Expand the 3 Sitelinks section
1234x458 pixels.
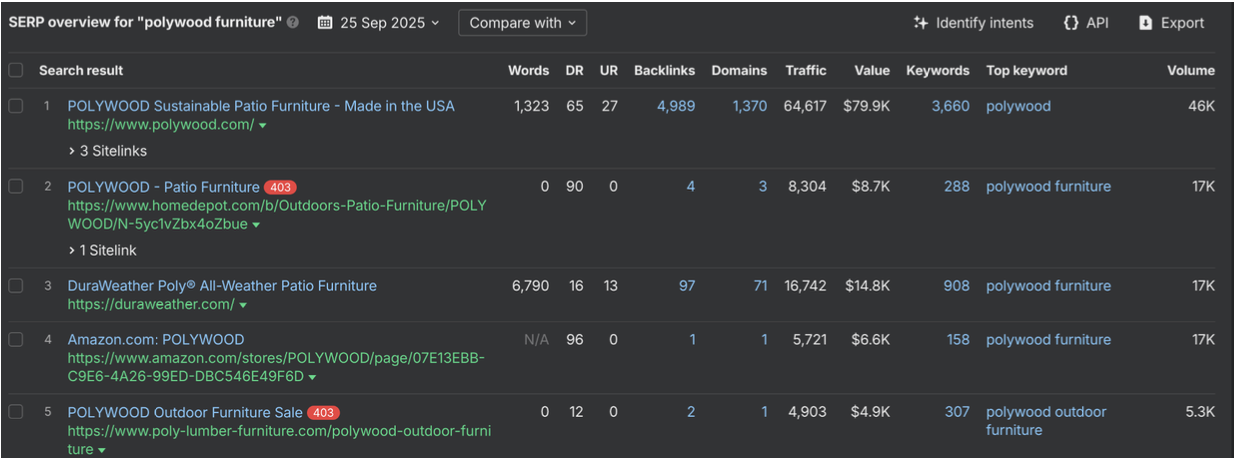click(x=107, y=151)
